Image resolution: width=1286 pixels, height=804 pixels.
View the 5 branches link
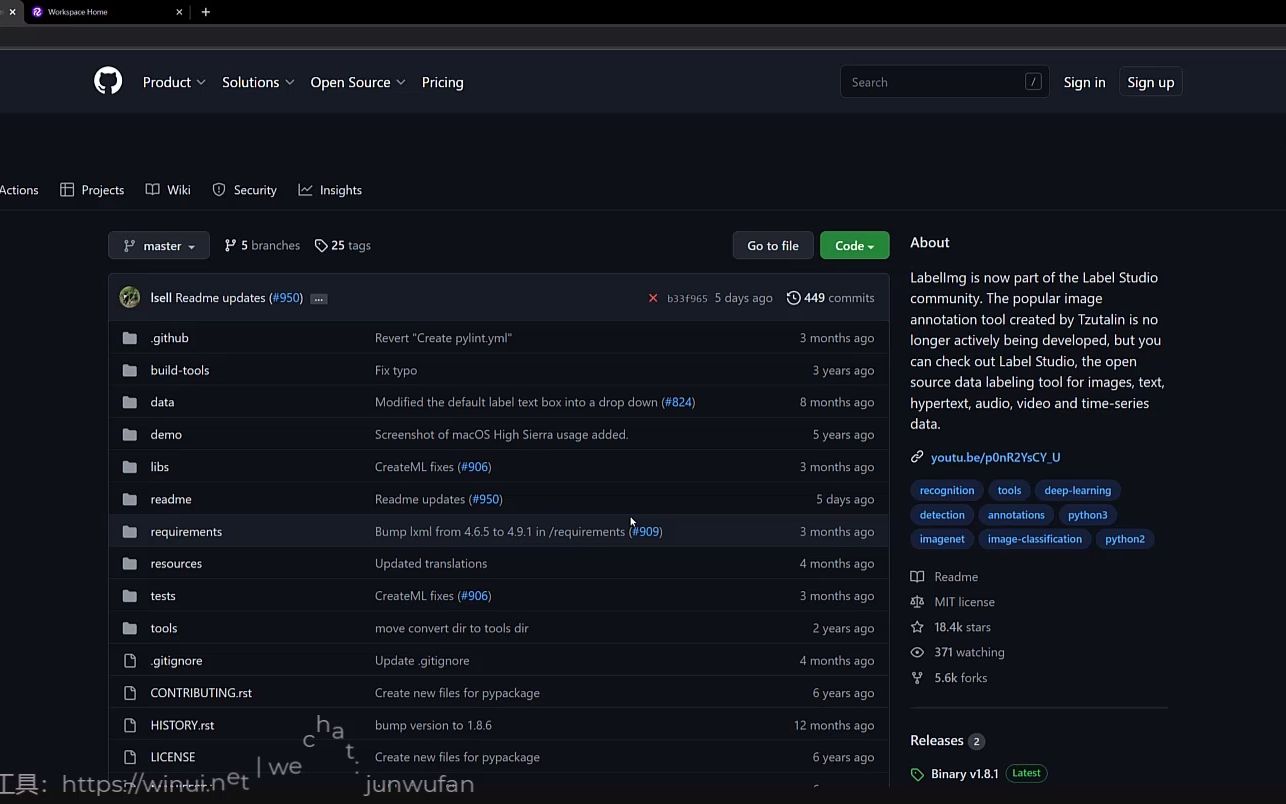(x=262, y=245)
